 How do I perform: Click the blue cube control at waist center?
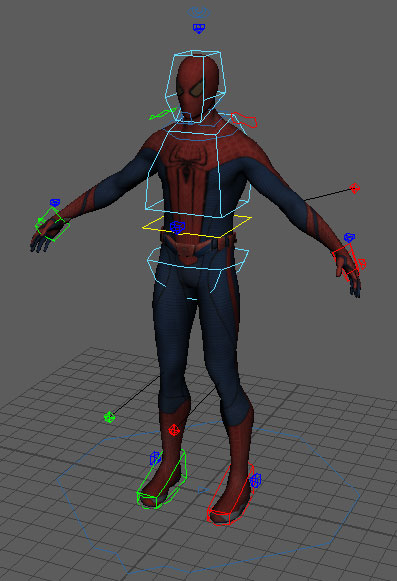coord(177,227)
